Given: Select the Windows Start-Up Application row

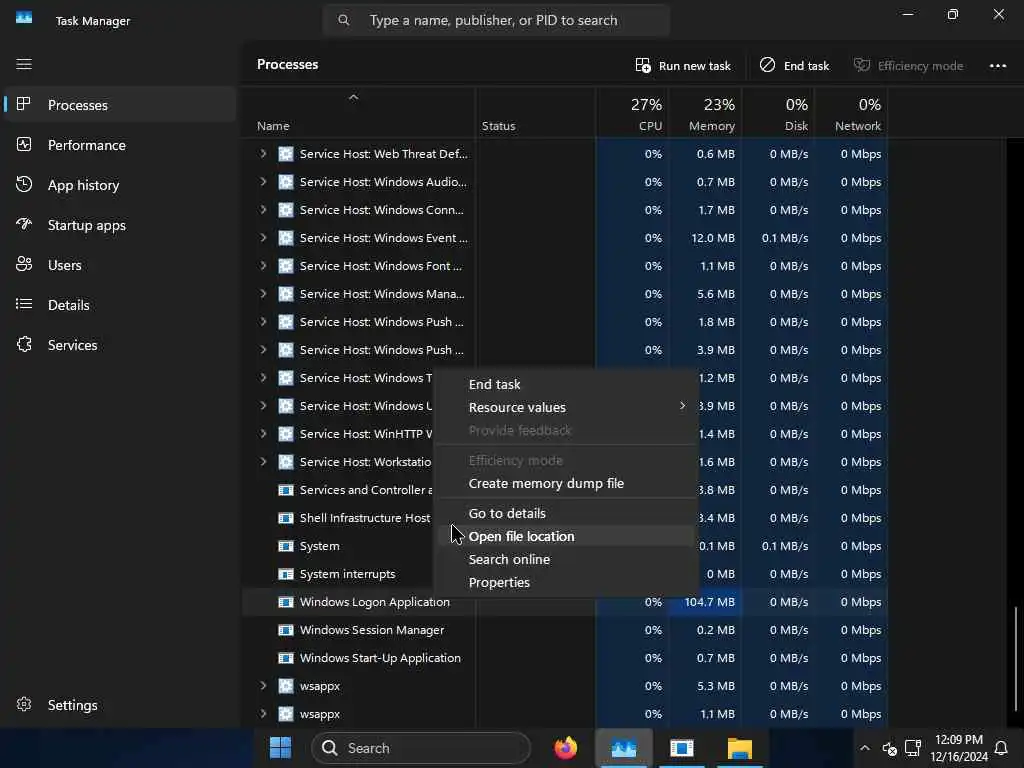Looking at the screenshot, I should (564, 658).
